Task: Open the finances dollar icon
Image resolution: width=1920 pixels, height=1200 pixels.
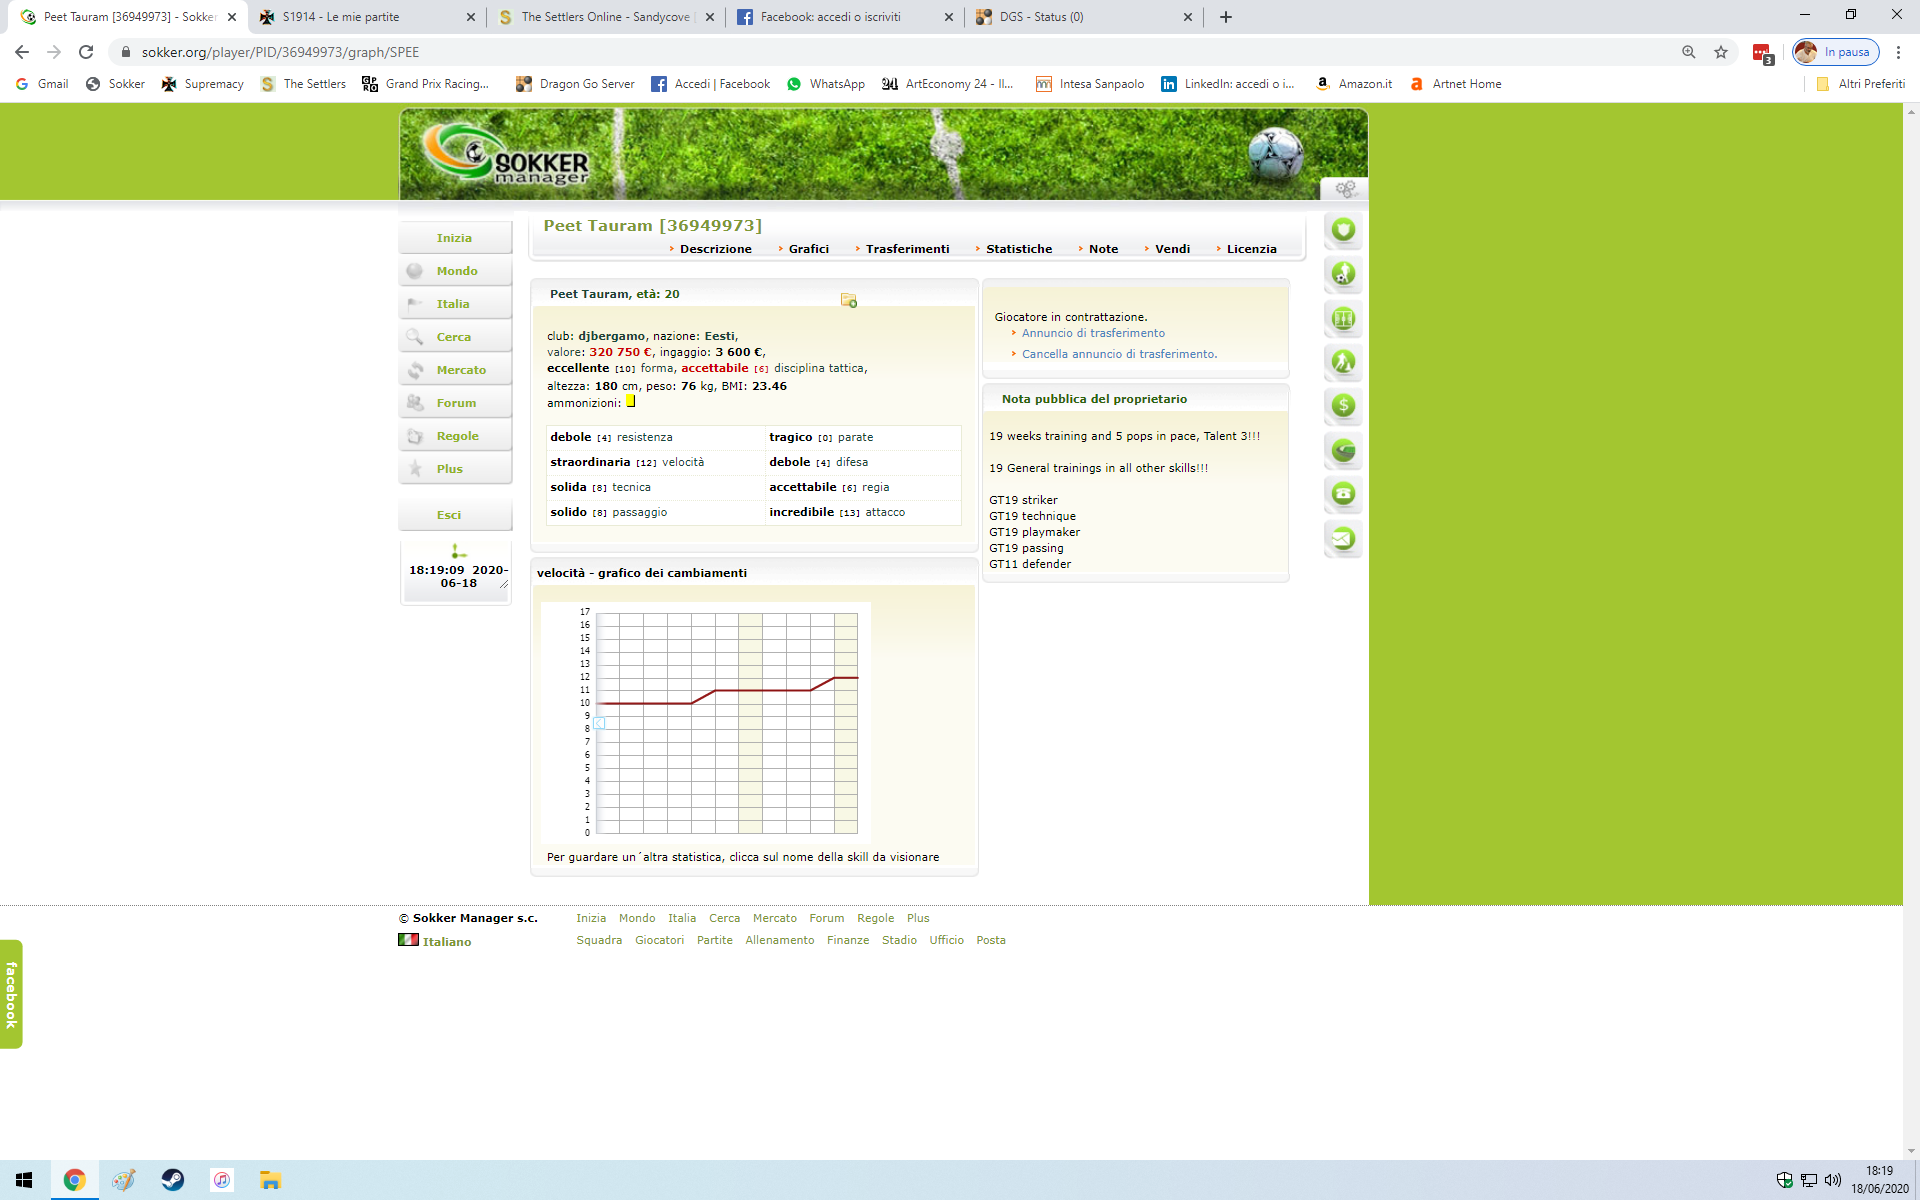Action: pyautogui.click(x=1343, y=406)
